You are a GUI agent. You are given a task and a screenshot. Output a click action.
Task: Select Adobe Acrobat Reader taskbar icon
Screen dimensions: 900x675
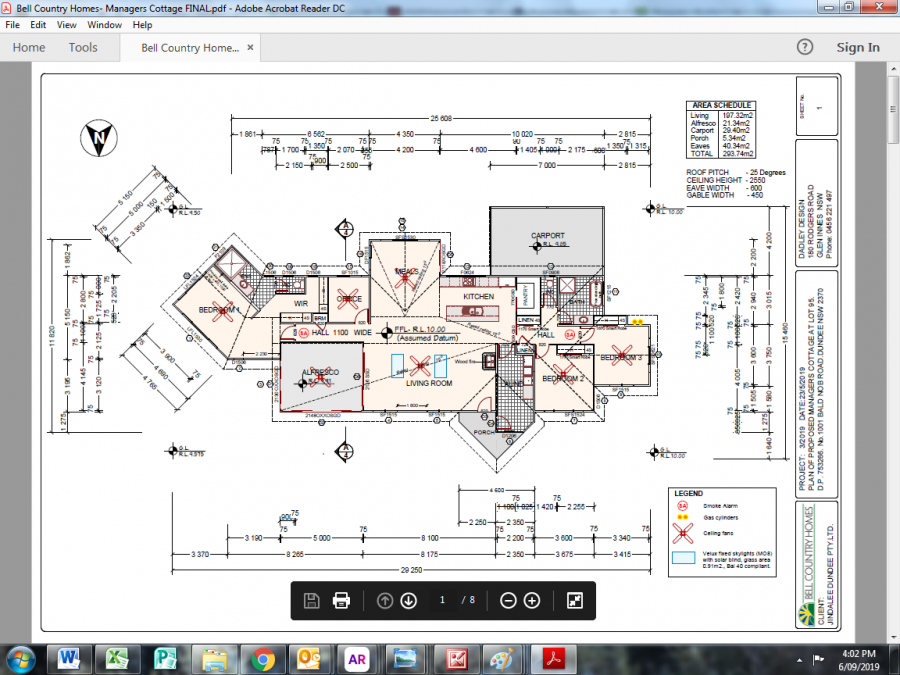tap(552, 659)
